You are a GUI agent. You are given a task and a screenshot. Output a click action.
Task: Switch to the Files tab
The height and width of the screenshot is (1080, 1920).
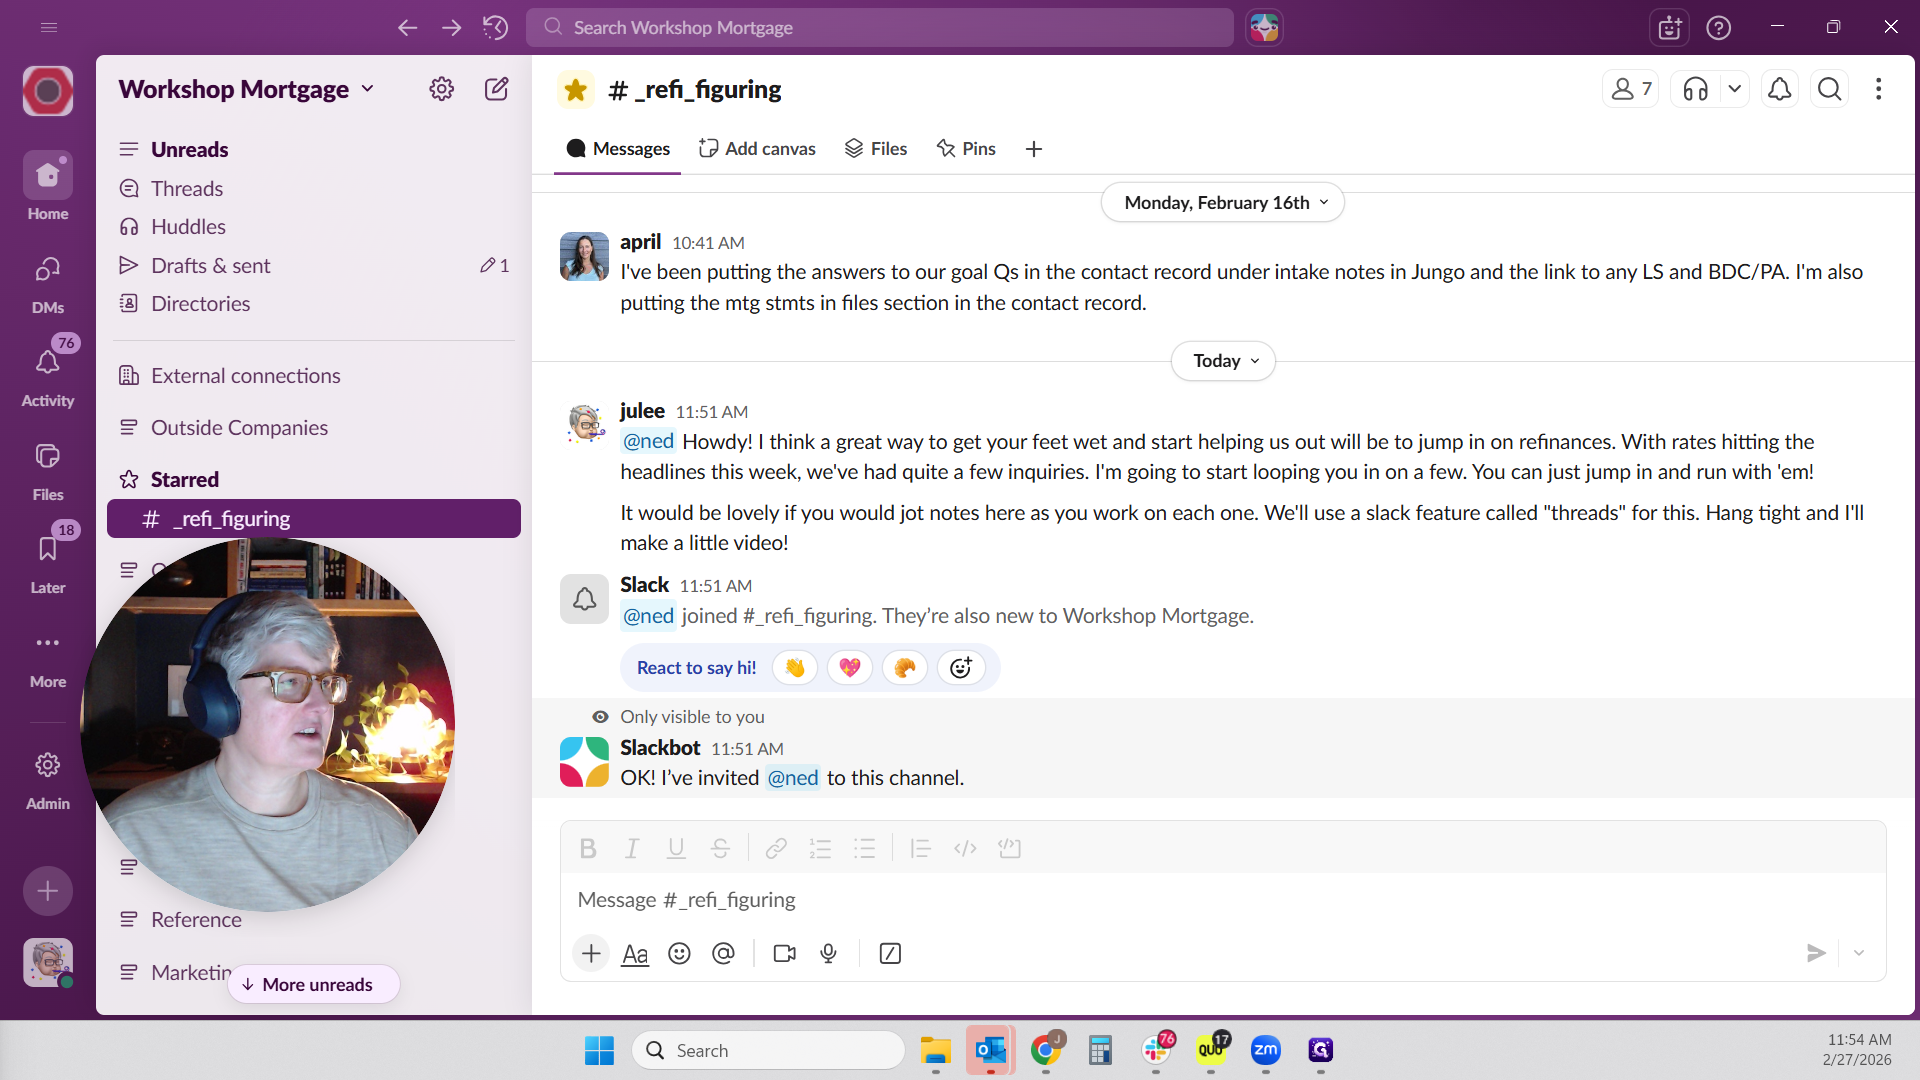(x=876, y=149)
